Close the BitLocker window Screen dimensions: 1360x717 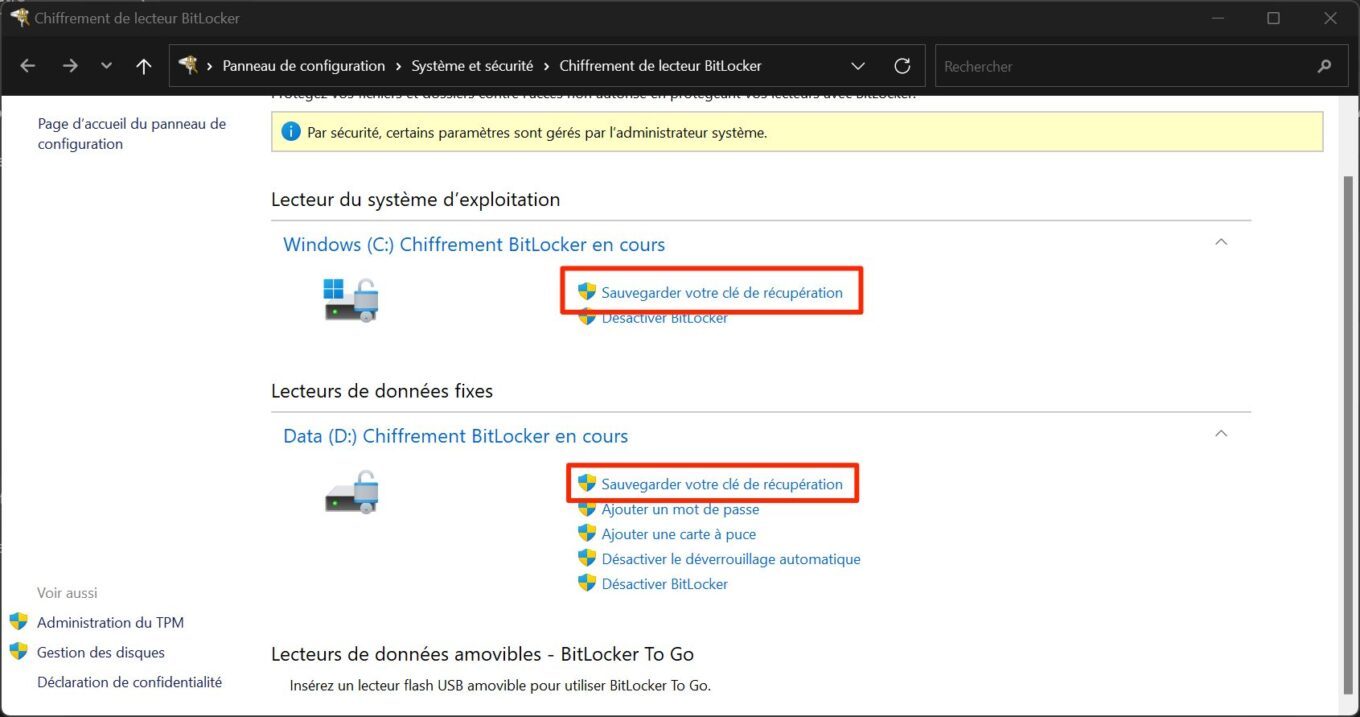pos(1330,18)
